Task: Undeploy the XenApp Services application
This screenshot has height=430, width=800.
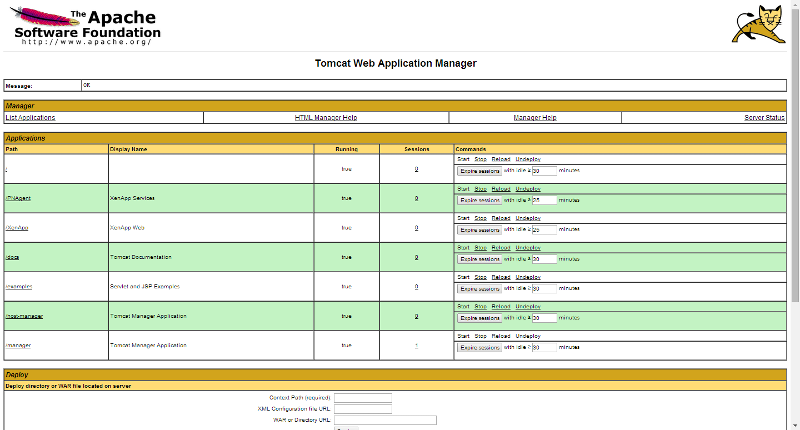Action: click(528, 189)
